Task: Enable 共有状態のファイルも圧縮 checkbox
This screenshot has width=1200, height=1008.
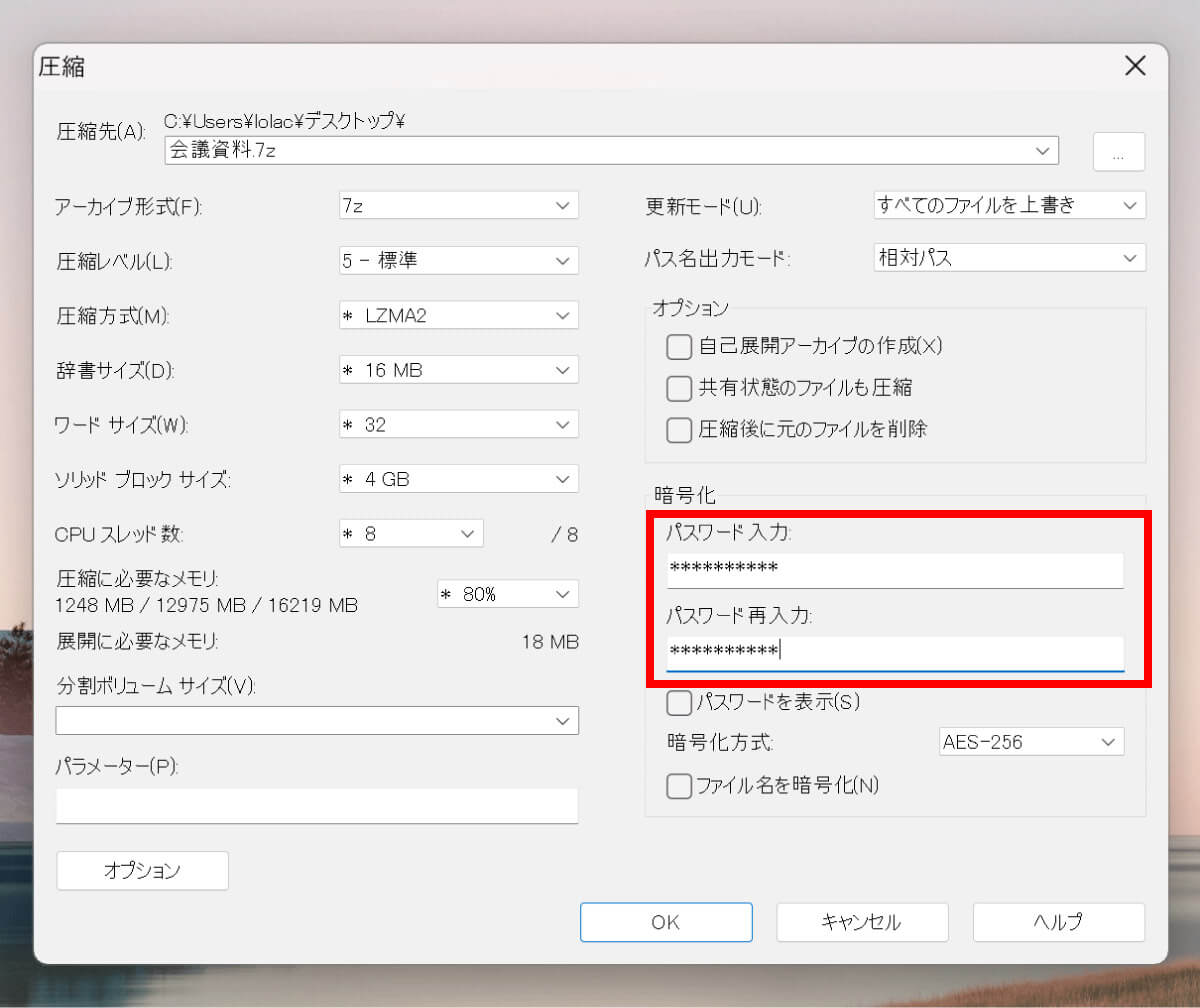Action: (x=679, y=388)
